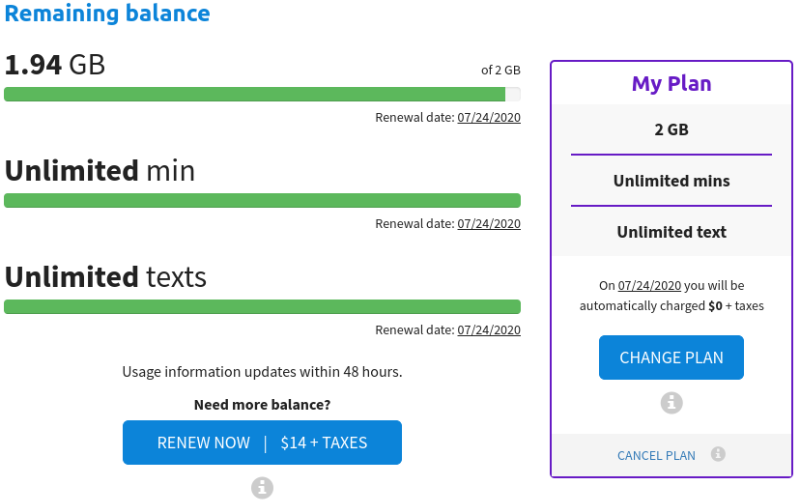Click 'Usage information updates within 48 hours' text

pyautogui.click(x=262, y=371)
